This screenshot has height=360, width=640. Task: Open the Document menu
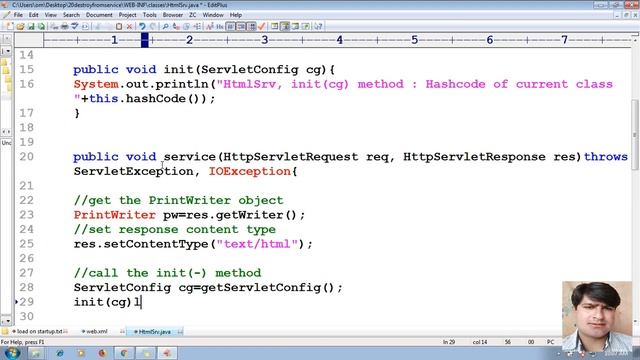pyautogui.click(x=99, y=15)
